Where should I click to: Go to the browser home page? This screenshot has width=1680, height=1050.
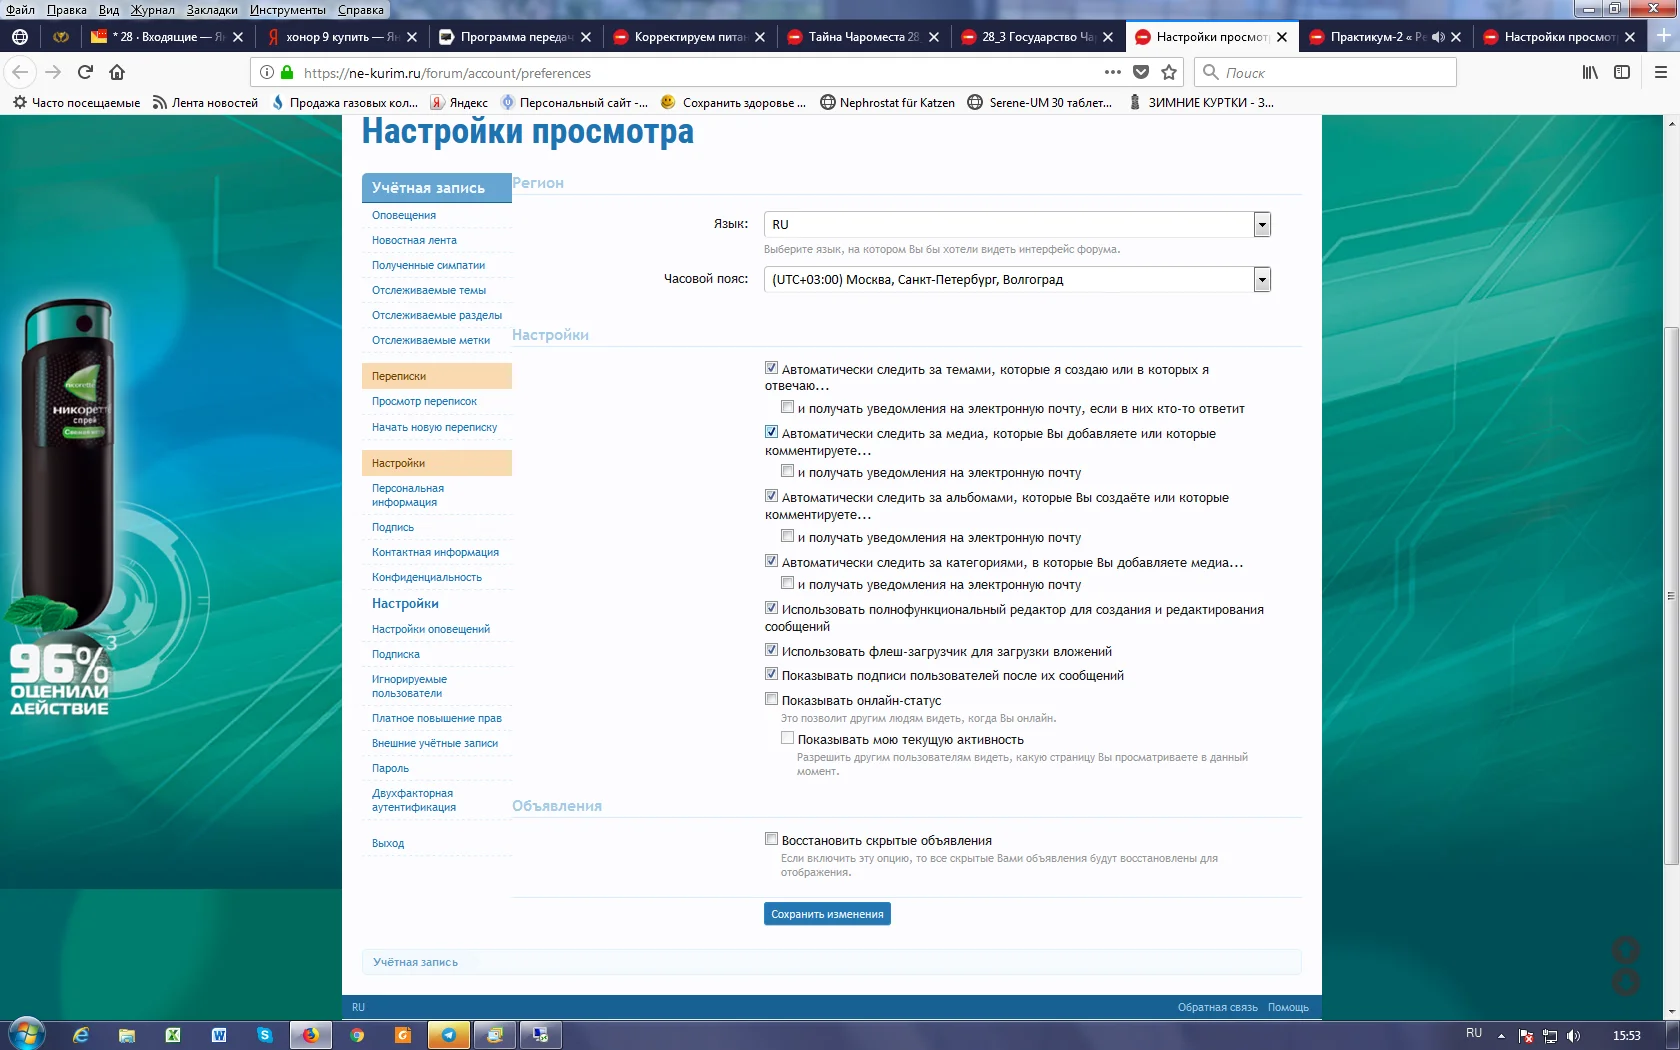click(117, 72)
